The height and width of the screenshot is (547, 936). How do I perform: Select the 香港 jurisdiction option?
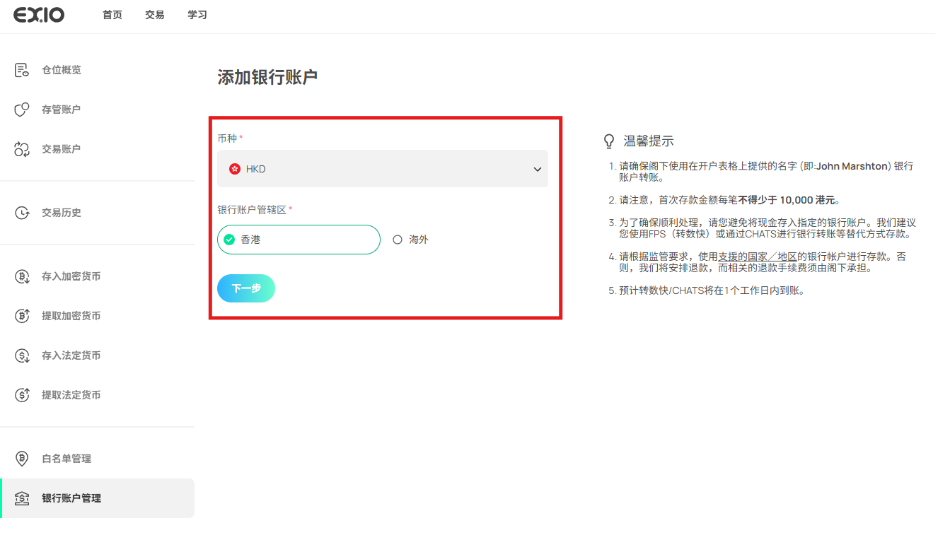298,240
